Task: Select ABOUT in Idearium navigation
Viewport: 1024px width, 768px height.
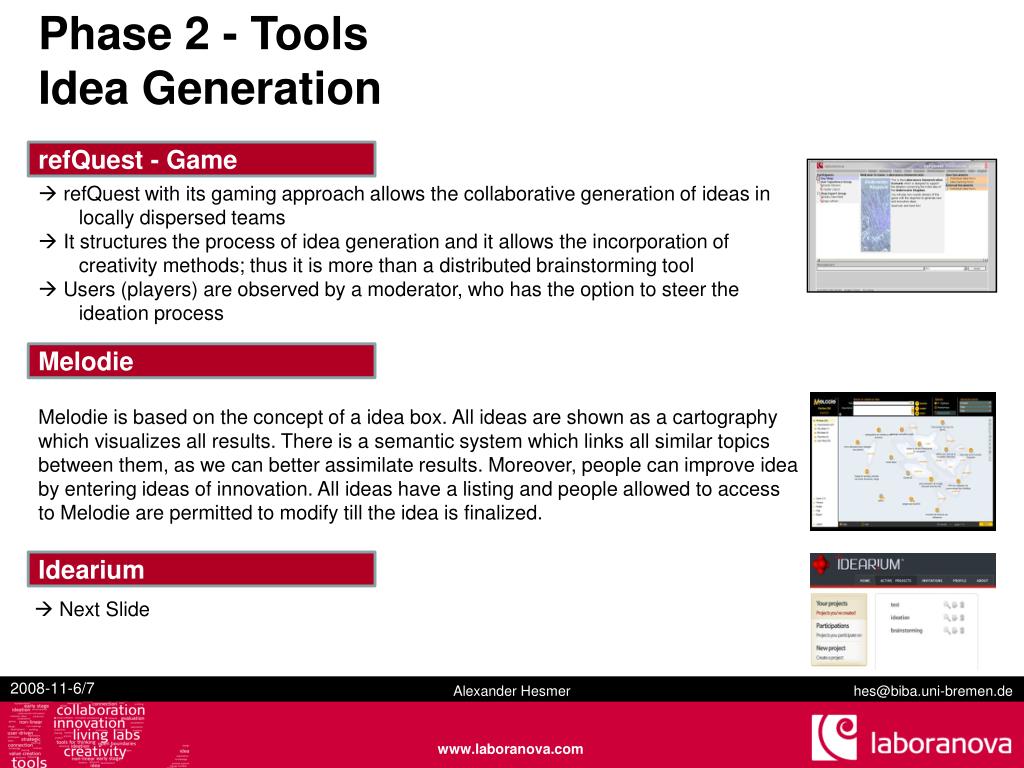Action: 982,581
